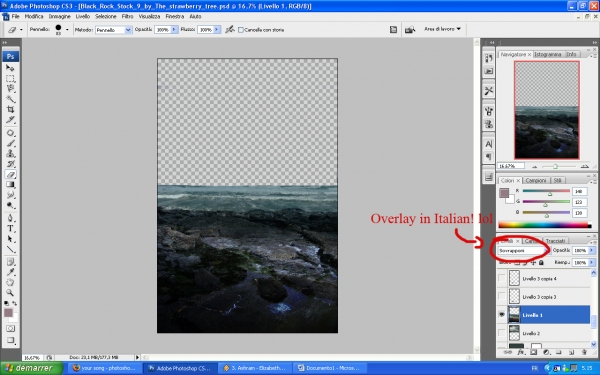
Task: Select the Brush tool
Action: pos(10,143)
